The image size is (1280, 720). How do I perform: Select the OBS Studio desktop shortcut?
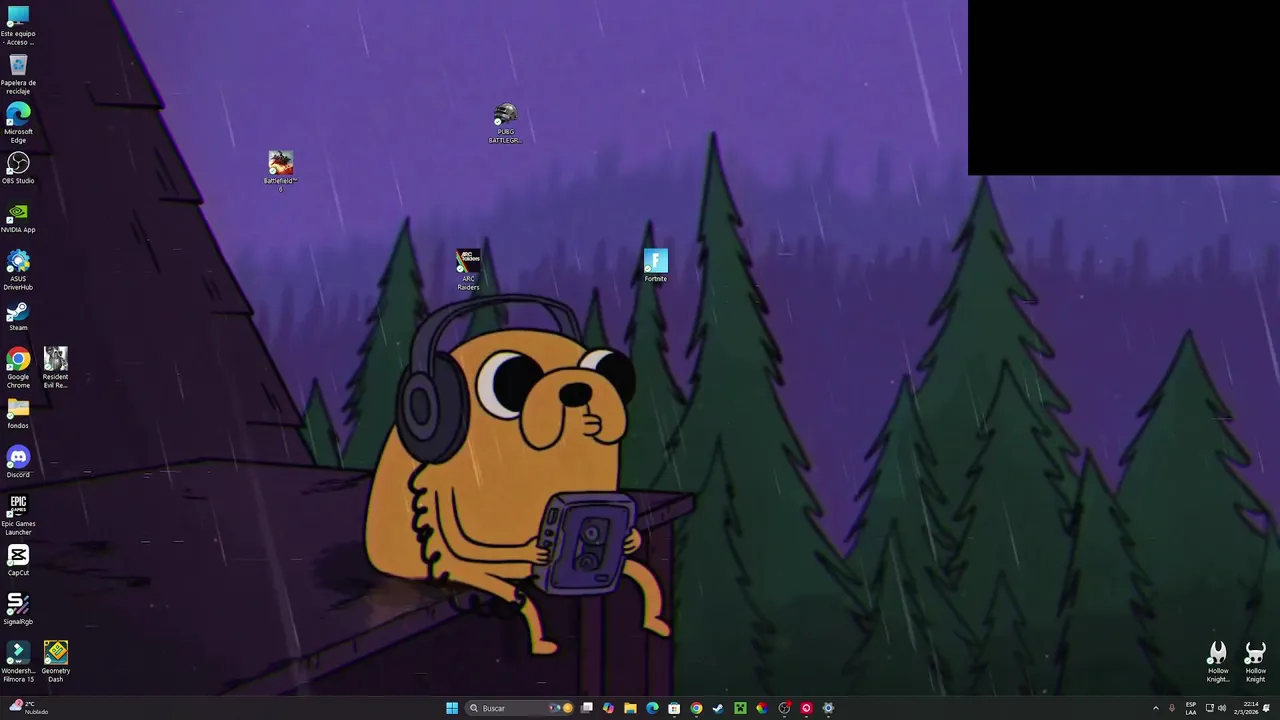(18, 168)
